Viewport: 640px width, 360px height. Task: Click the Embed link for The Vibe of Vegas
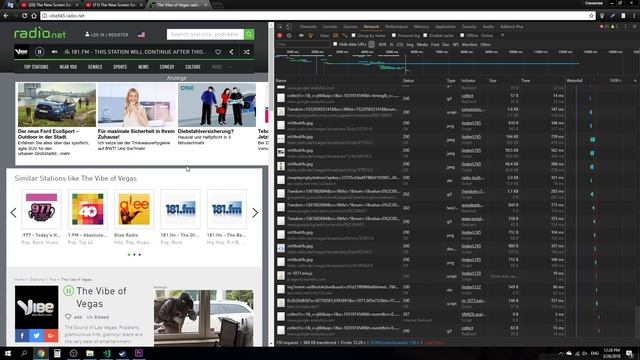tap(98, 317)
